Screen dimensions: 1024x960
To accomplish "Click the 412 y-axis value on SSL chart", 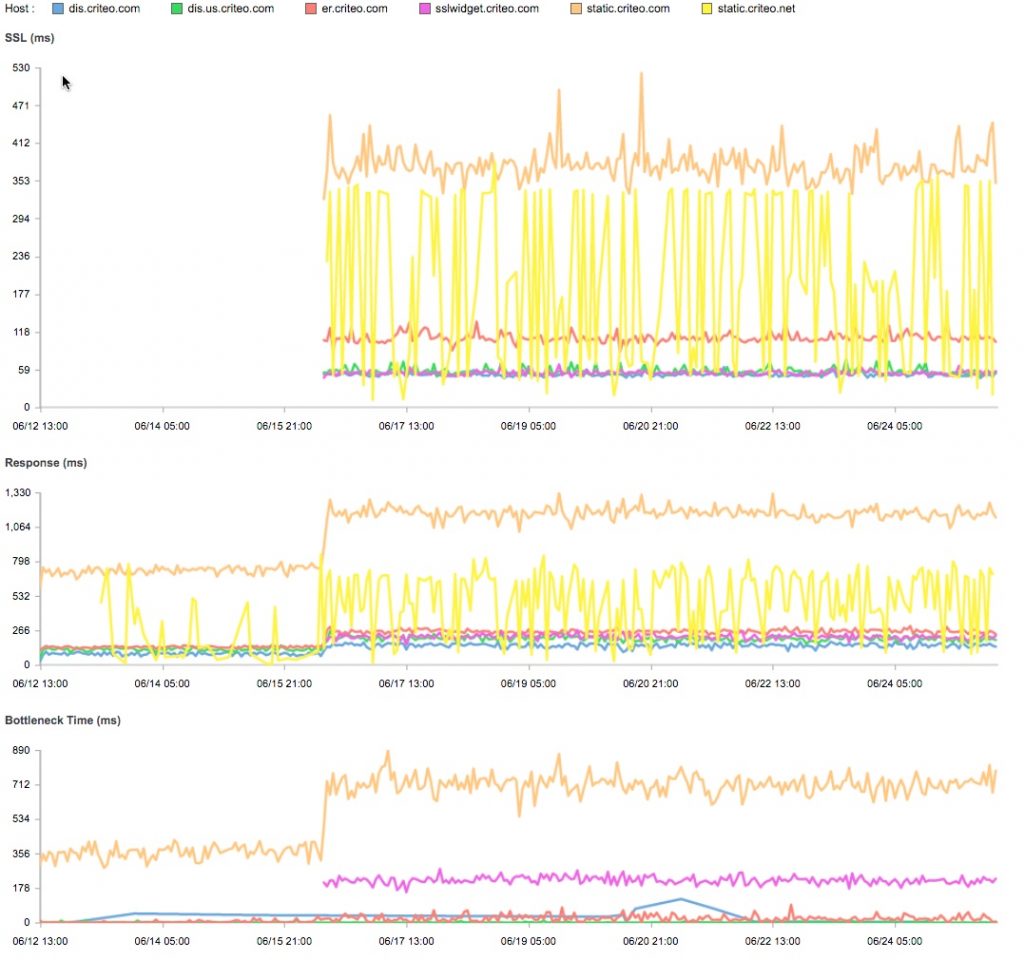I will pos(21,143).
